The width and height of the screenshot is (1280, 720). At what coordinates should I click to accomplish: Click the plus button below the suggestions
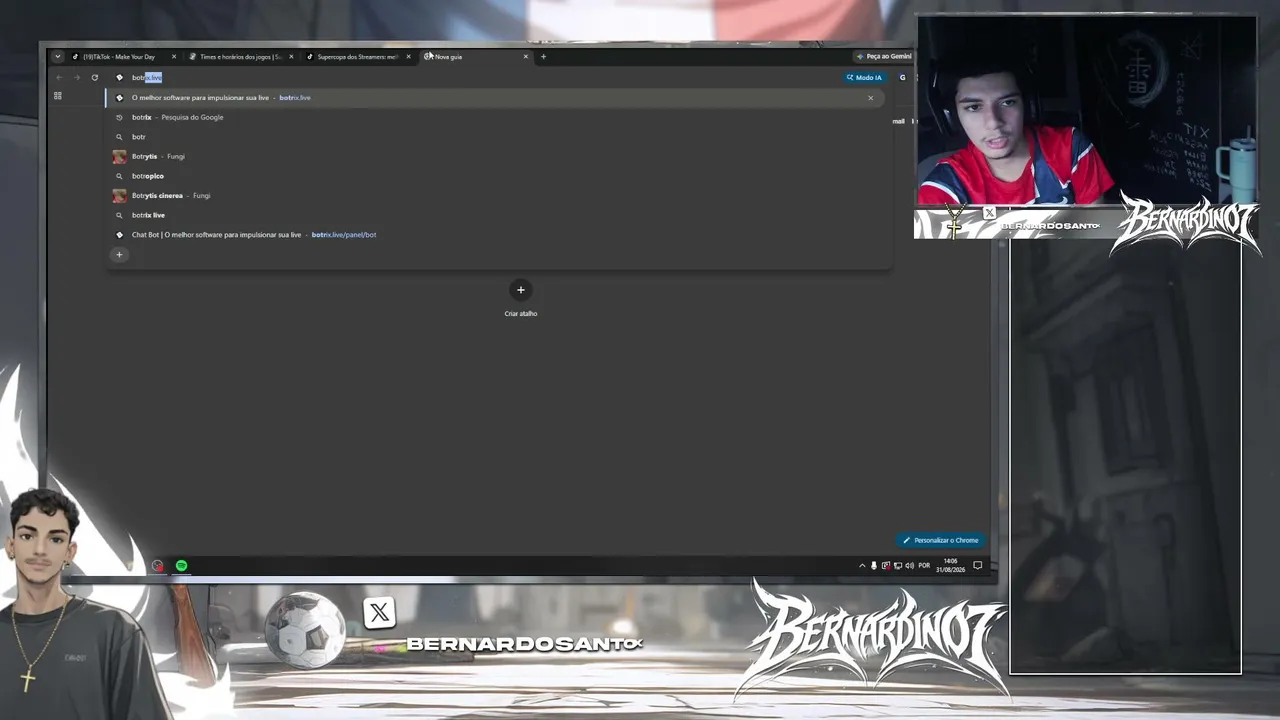pyautogui.click(x=119, y=255)
